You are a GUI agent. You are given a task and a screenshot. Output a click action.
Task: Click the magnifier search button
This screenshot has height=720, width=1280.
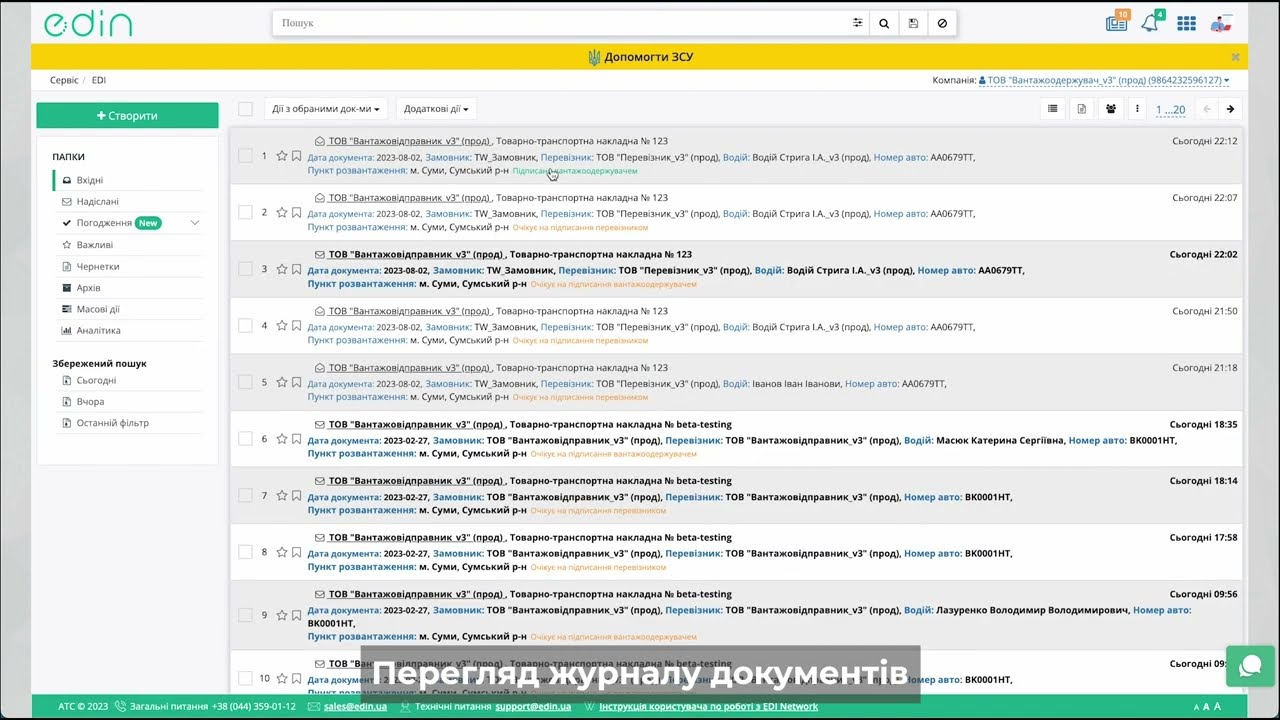(884, 23)
